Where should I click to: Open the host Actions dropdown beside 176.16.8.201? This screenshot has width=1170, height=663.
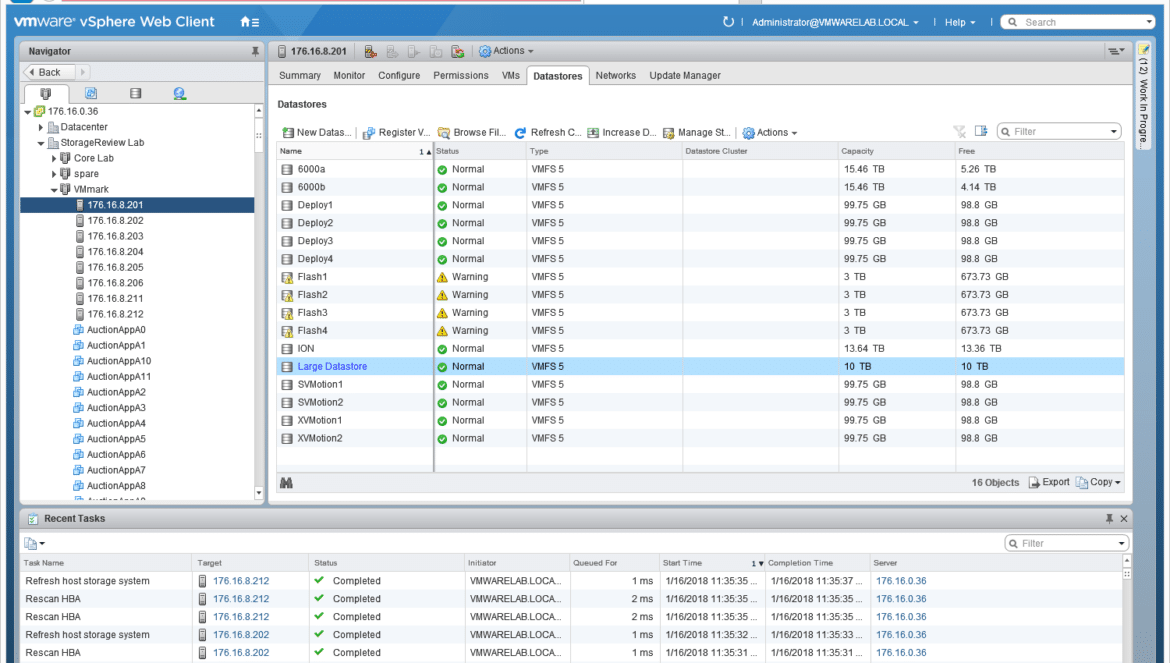click(x=507, y=51)
